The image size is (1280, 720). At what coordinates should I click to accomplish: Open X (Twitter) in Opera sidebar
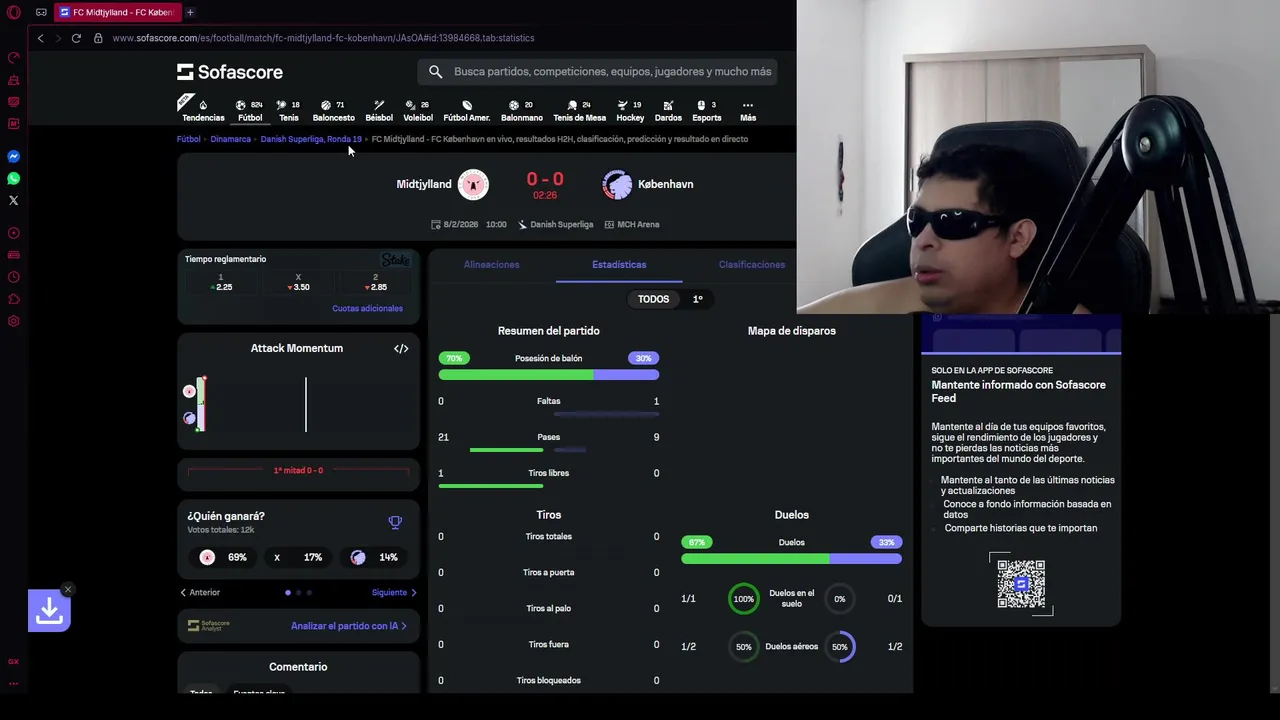click(x=14, y=200)
